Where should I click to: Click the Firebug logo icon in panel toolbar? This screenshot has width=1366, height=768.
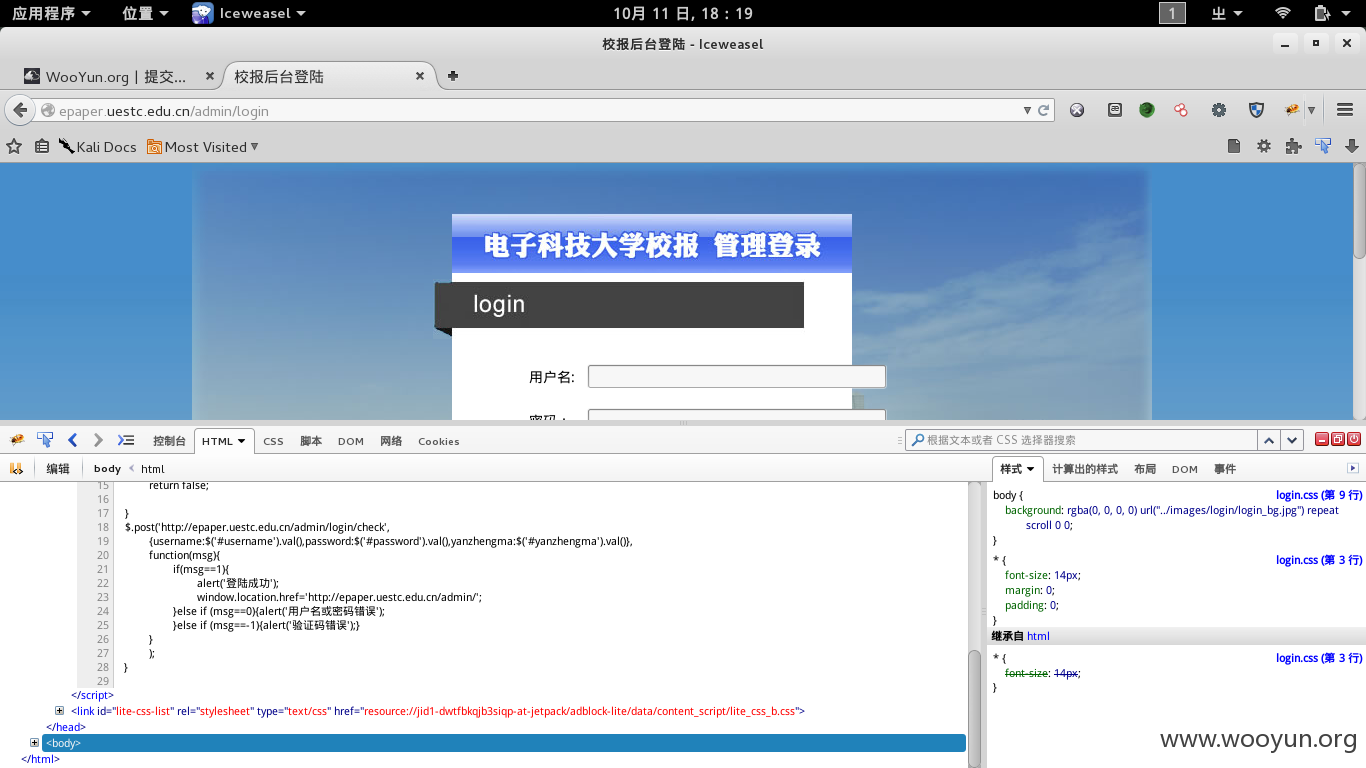click(16, 440)
